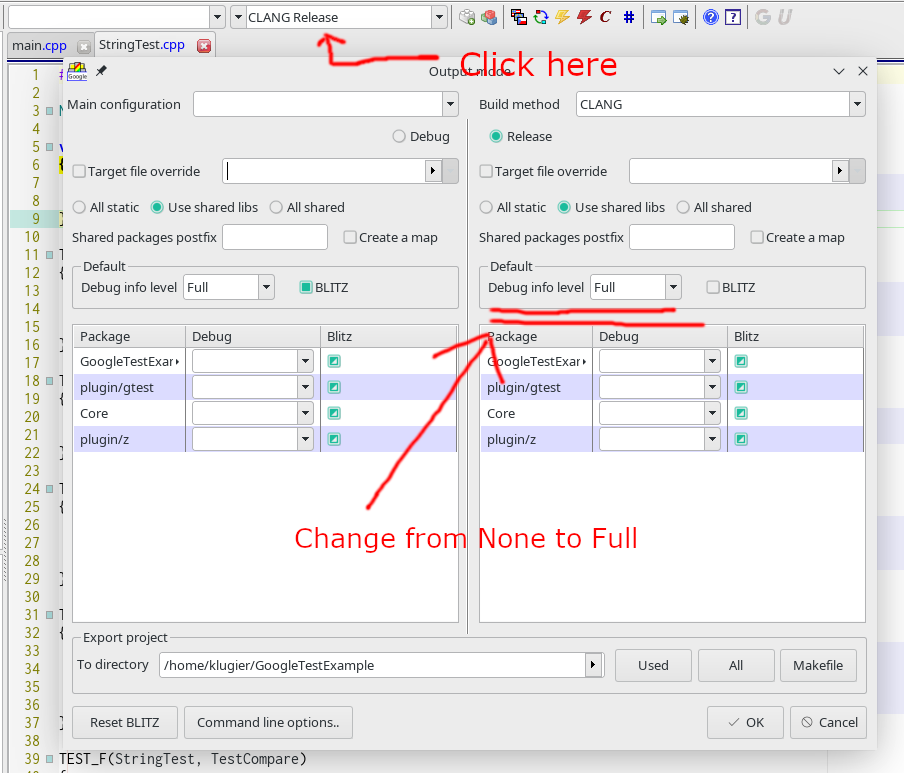Select All static radio in Release column
This screenshot has width=904, height=773.
click(486, 207)
